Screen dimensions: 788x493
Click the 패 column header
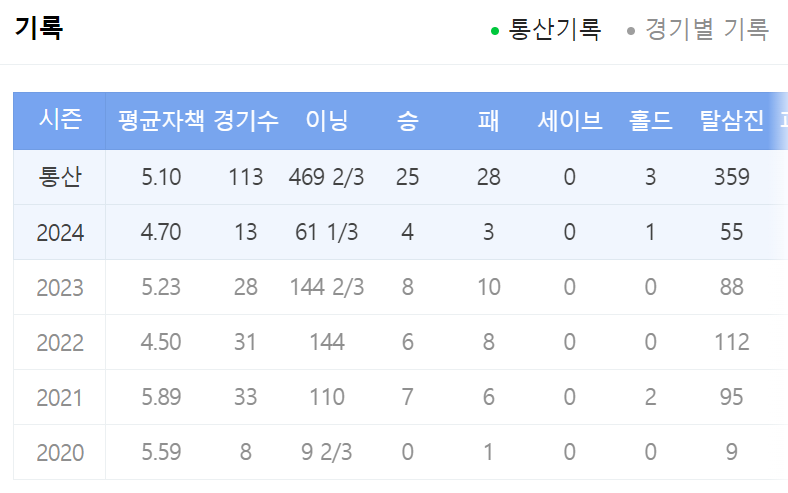(488, 121)
